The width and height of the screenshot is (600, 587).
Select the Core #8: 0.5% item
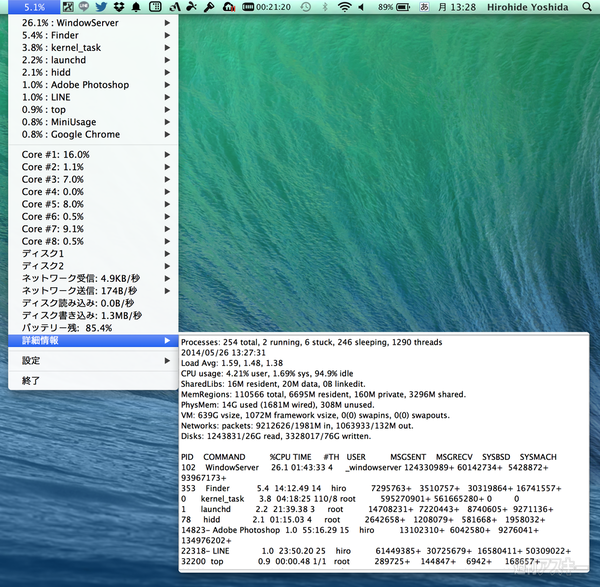click(93, 241)
